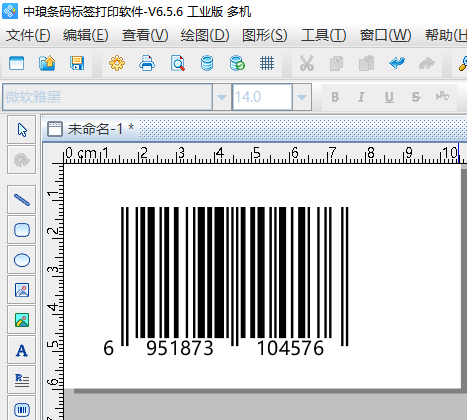Choose the barcode drawing tool
Viewport: 467px width, 420px height.
22,409
